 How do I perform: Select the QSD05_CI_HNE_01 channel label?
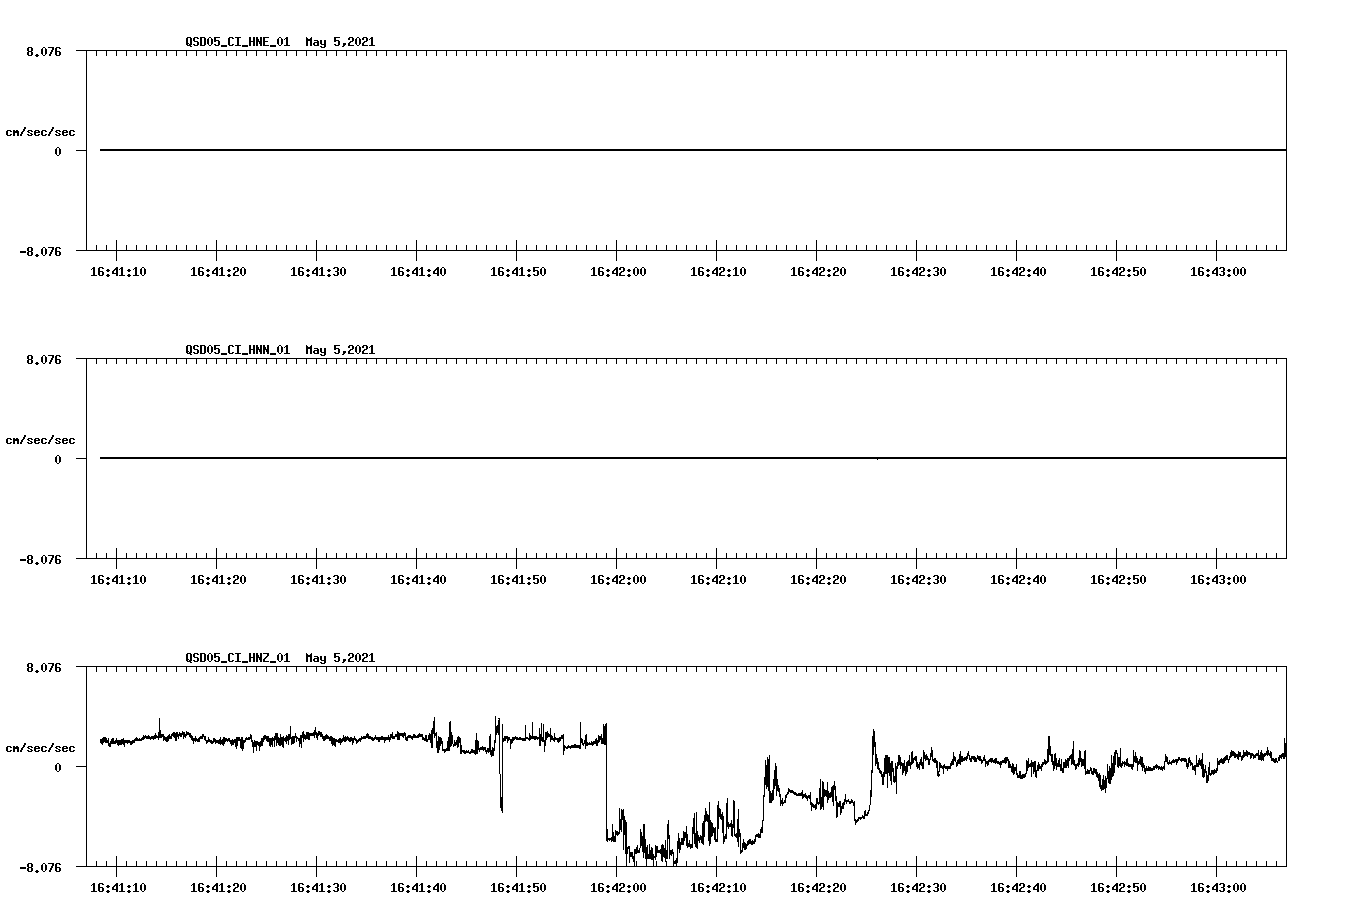237,43
